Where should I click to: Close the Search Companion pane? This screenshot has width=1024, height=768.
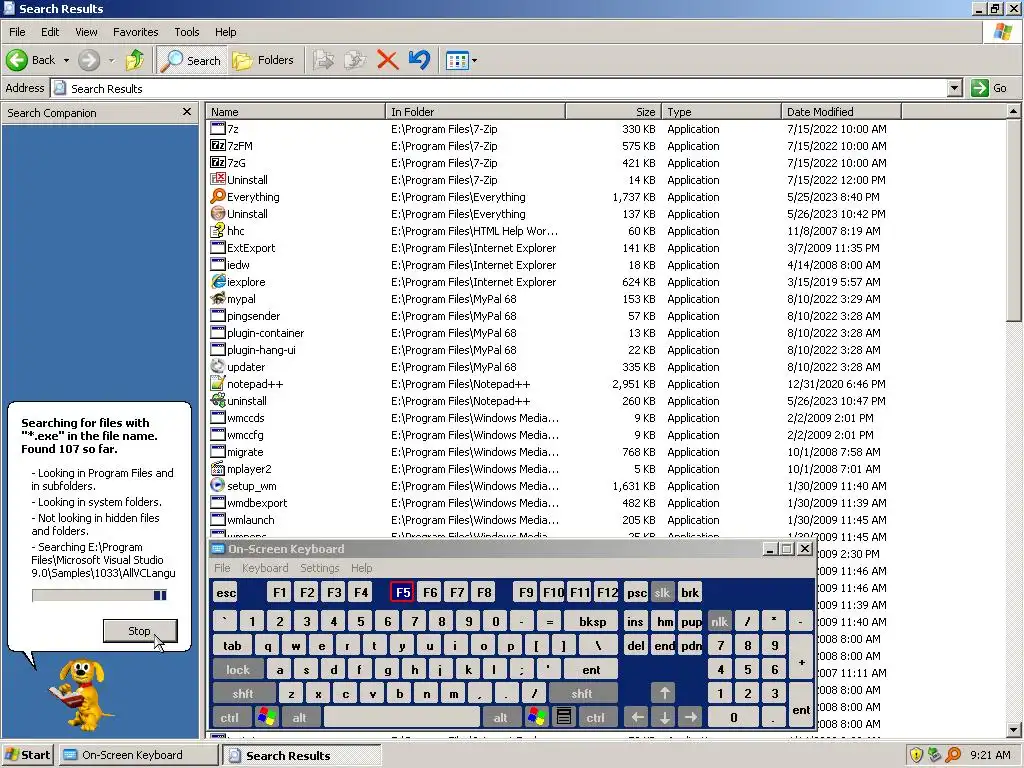coord(187,112)
